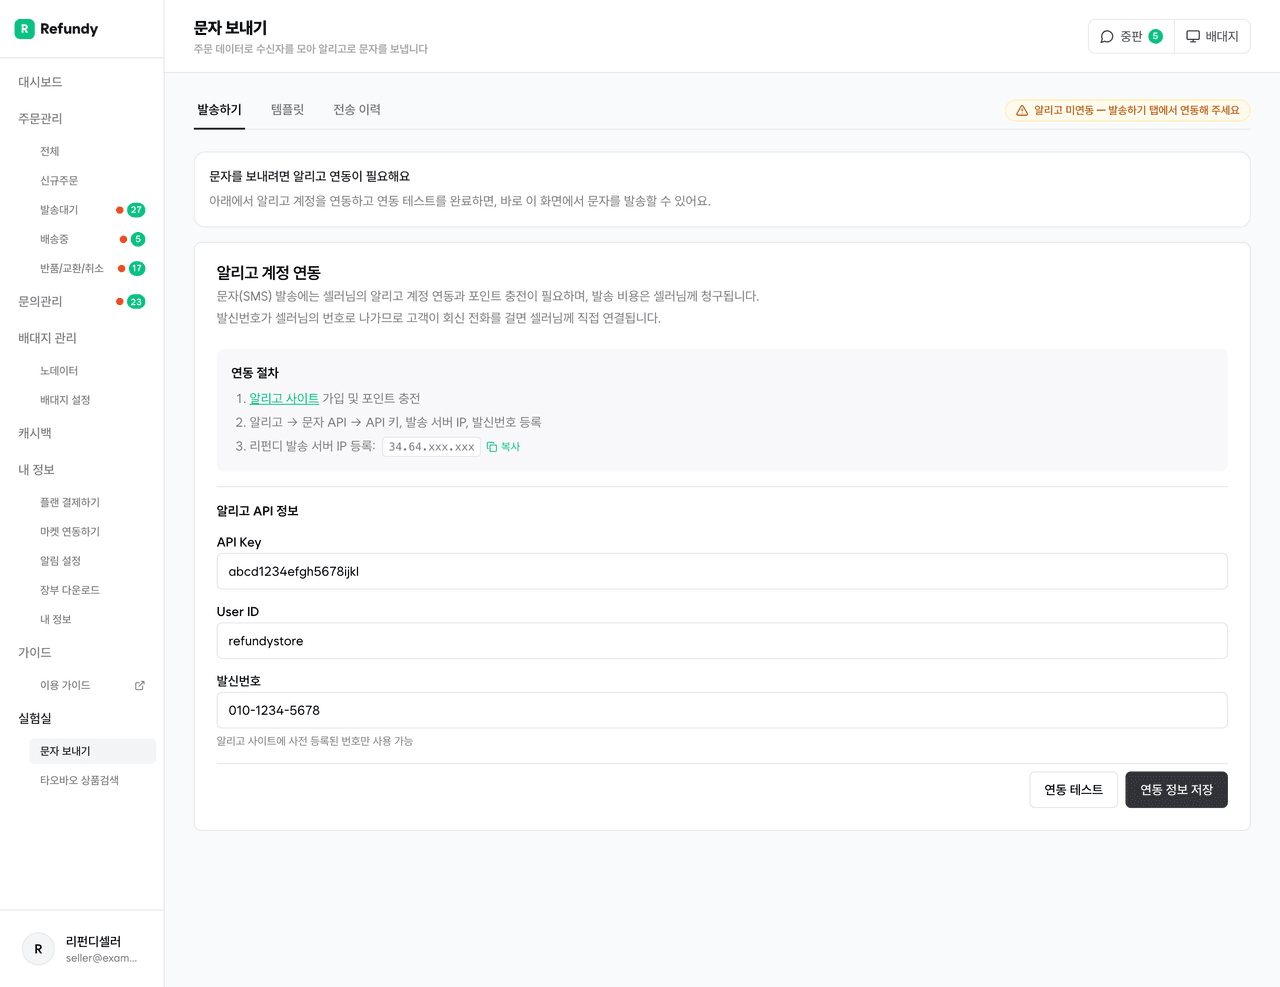The image size is (1280, 987).
Task: Open the 전송 이력 tab
Action: coord(357,110)
